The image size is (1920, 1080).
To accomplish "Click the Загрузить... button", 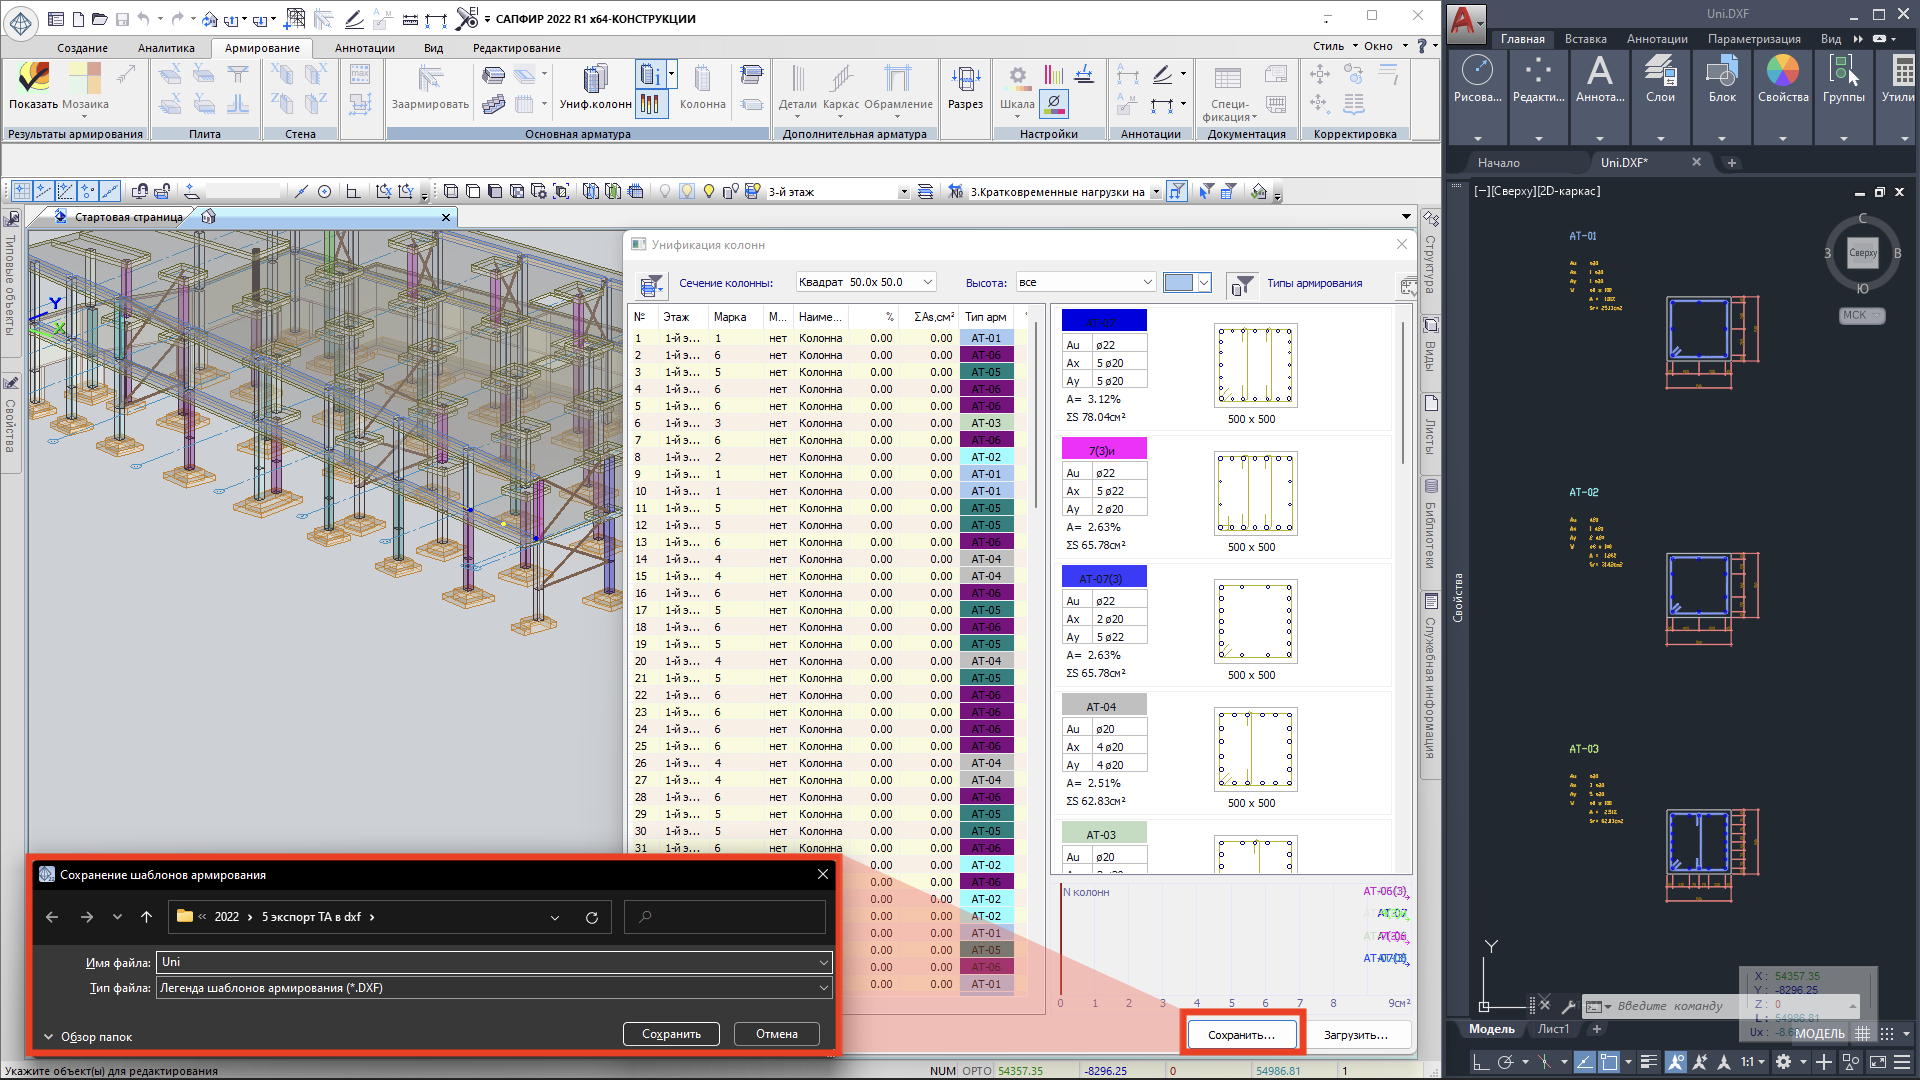I will [x=1355, y=1035].
